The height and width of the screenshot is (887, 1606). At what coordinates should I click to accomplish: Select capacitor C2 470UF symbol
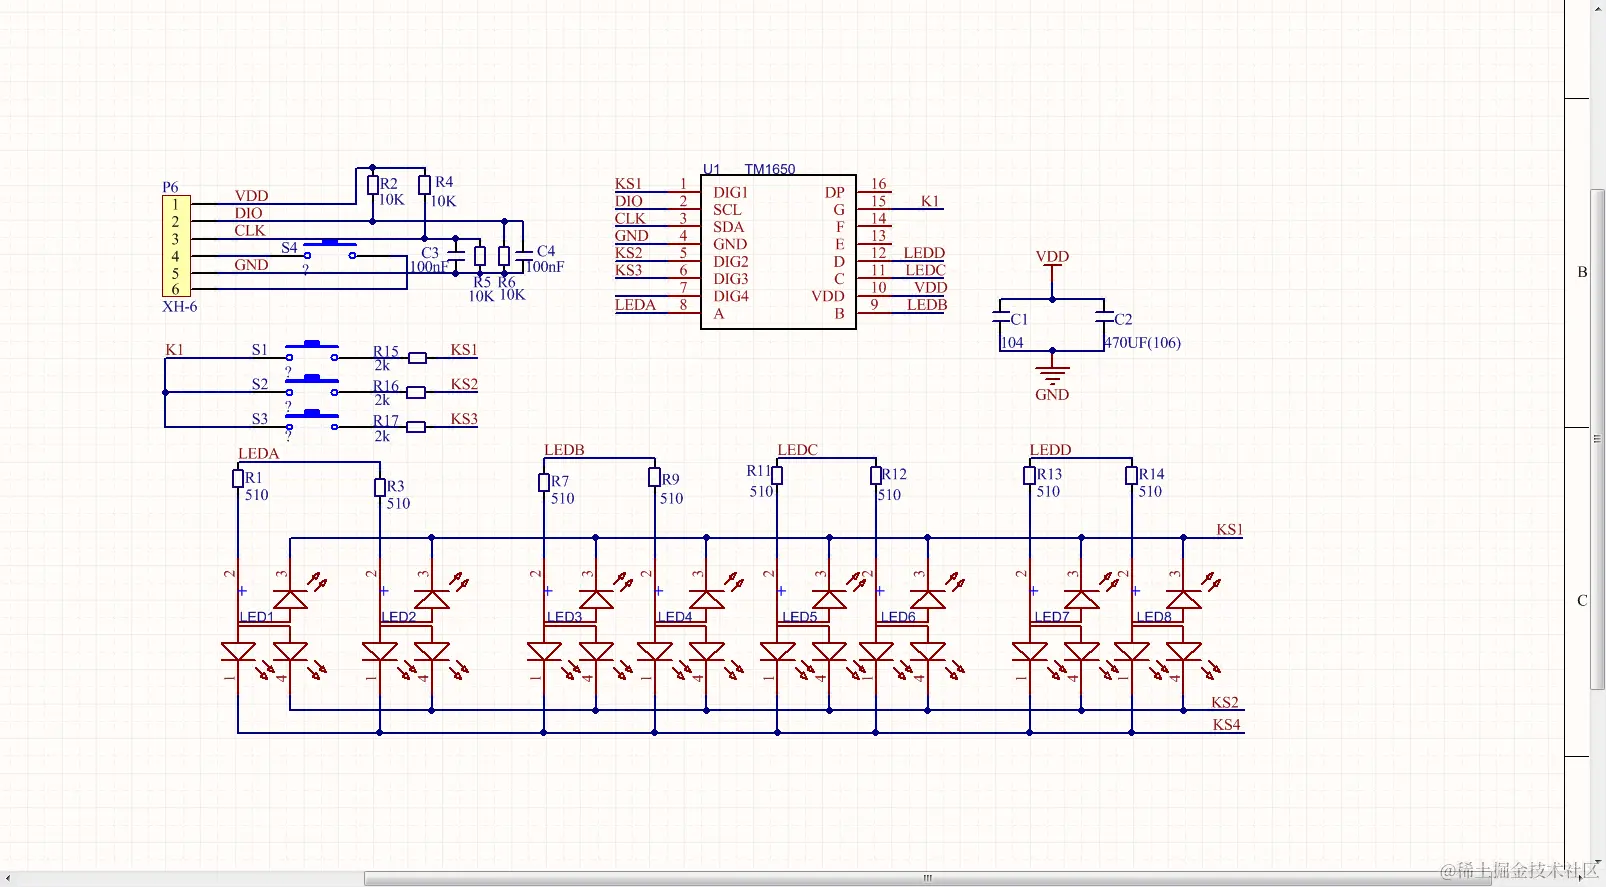(x=1104, y=316)
